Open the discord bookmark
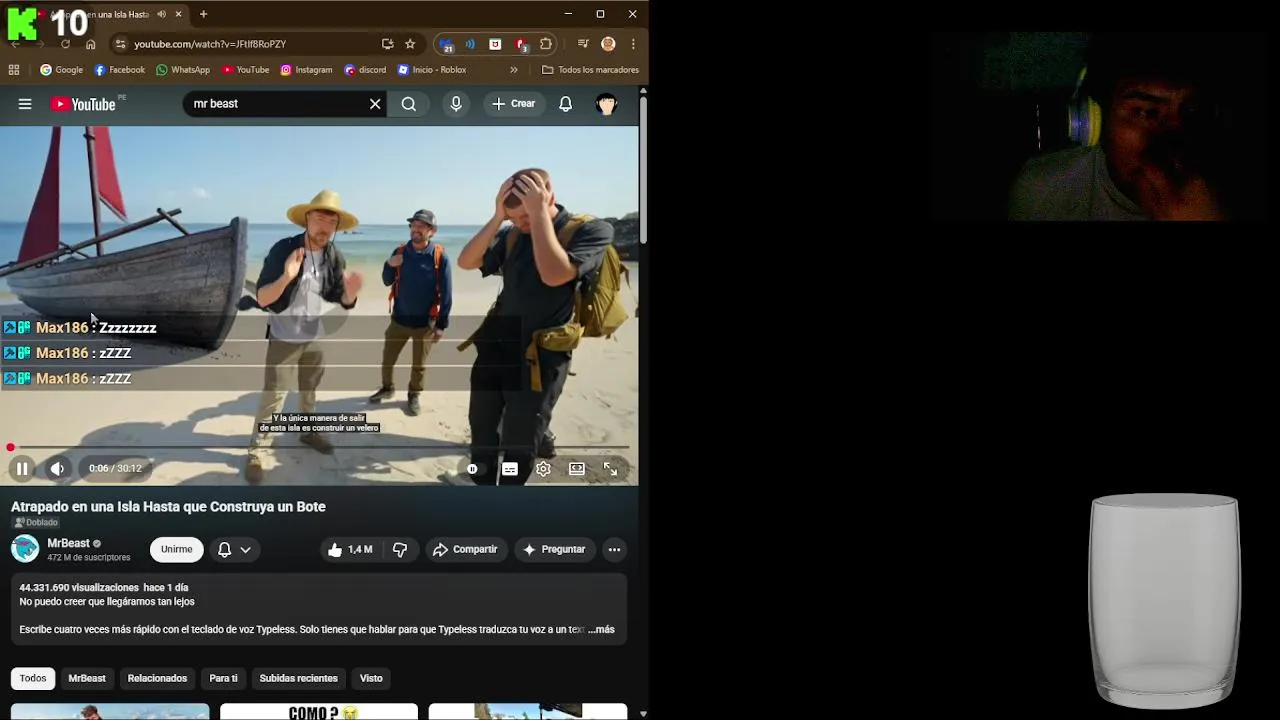Viewport: 1280px width, 720px height. [365, 70]
